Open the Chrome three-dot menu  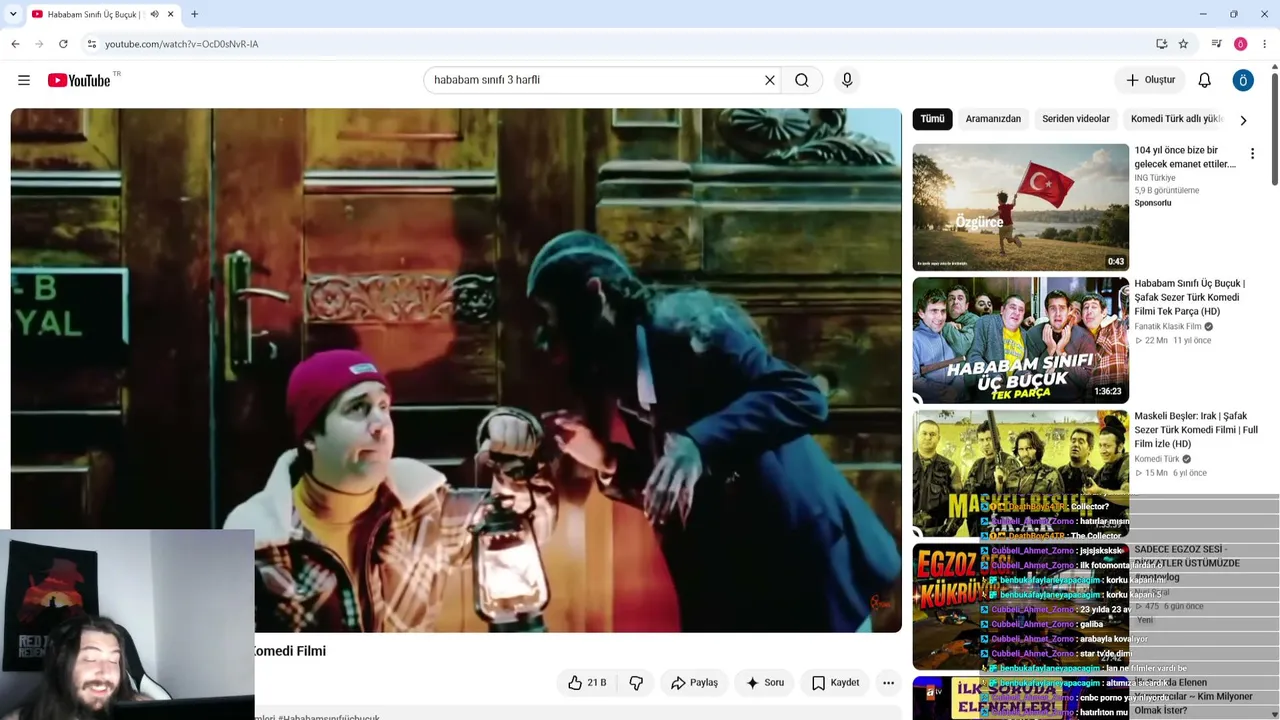coord(1264,44)
